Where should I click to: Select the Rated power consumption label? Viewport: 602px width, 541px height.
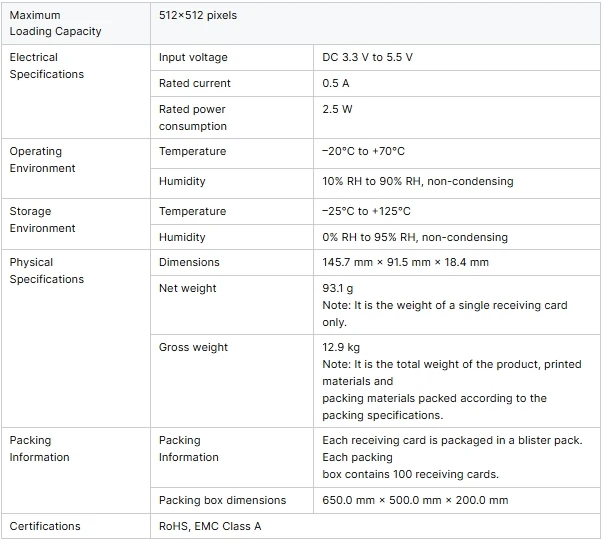click(193, 117)
